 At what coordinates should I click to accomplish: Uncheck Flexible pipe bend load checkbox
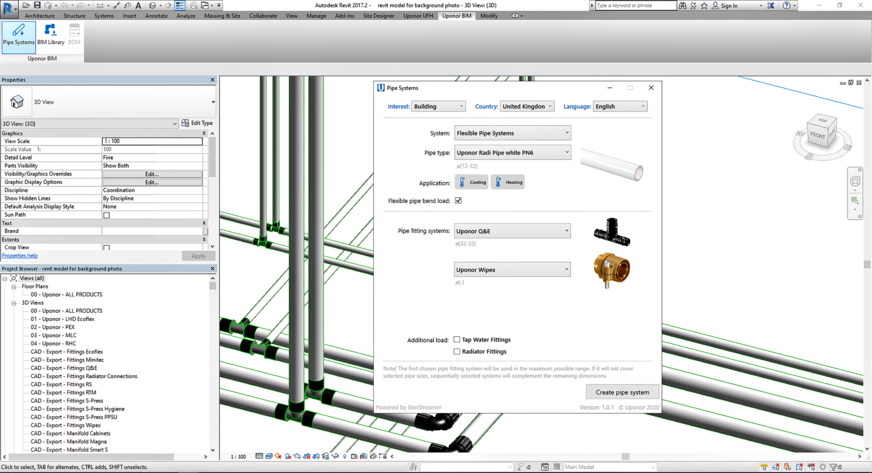458,201
